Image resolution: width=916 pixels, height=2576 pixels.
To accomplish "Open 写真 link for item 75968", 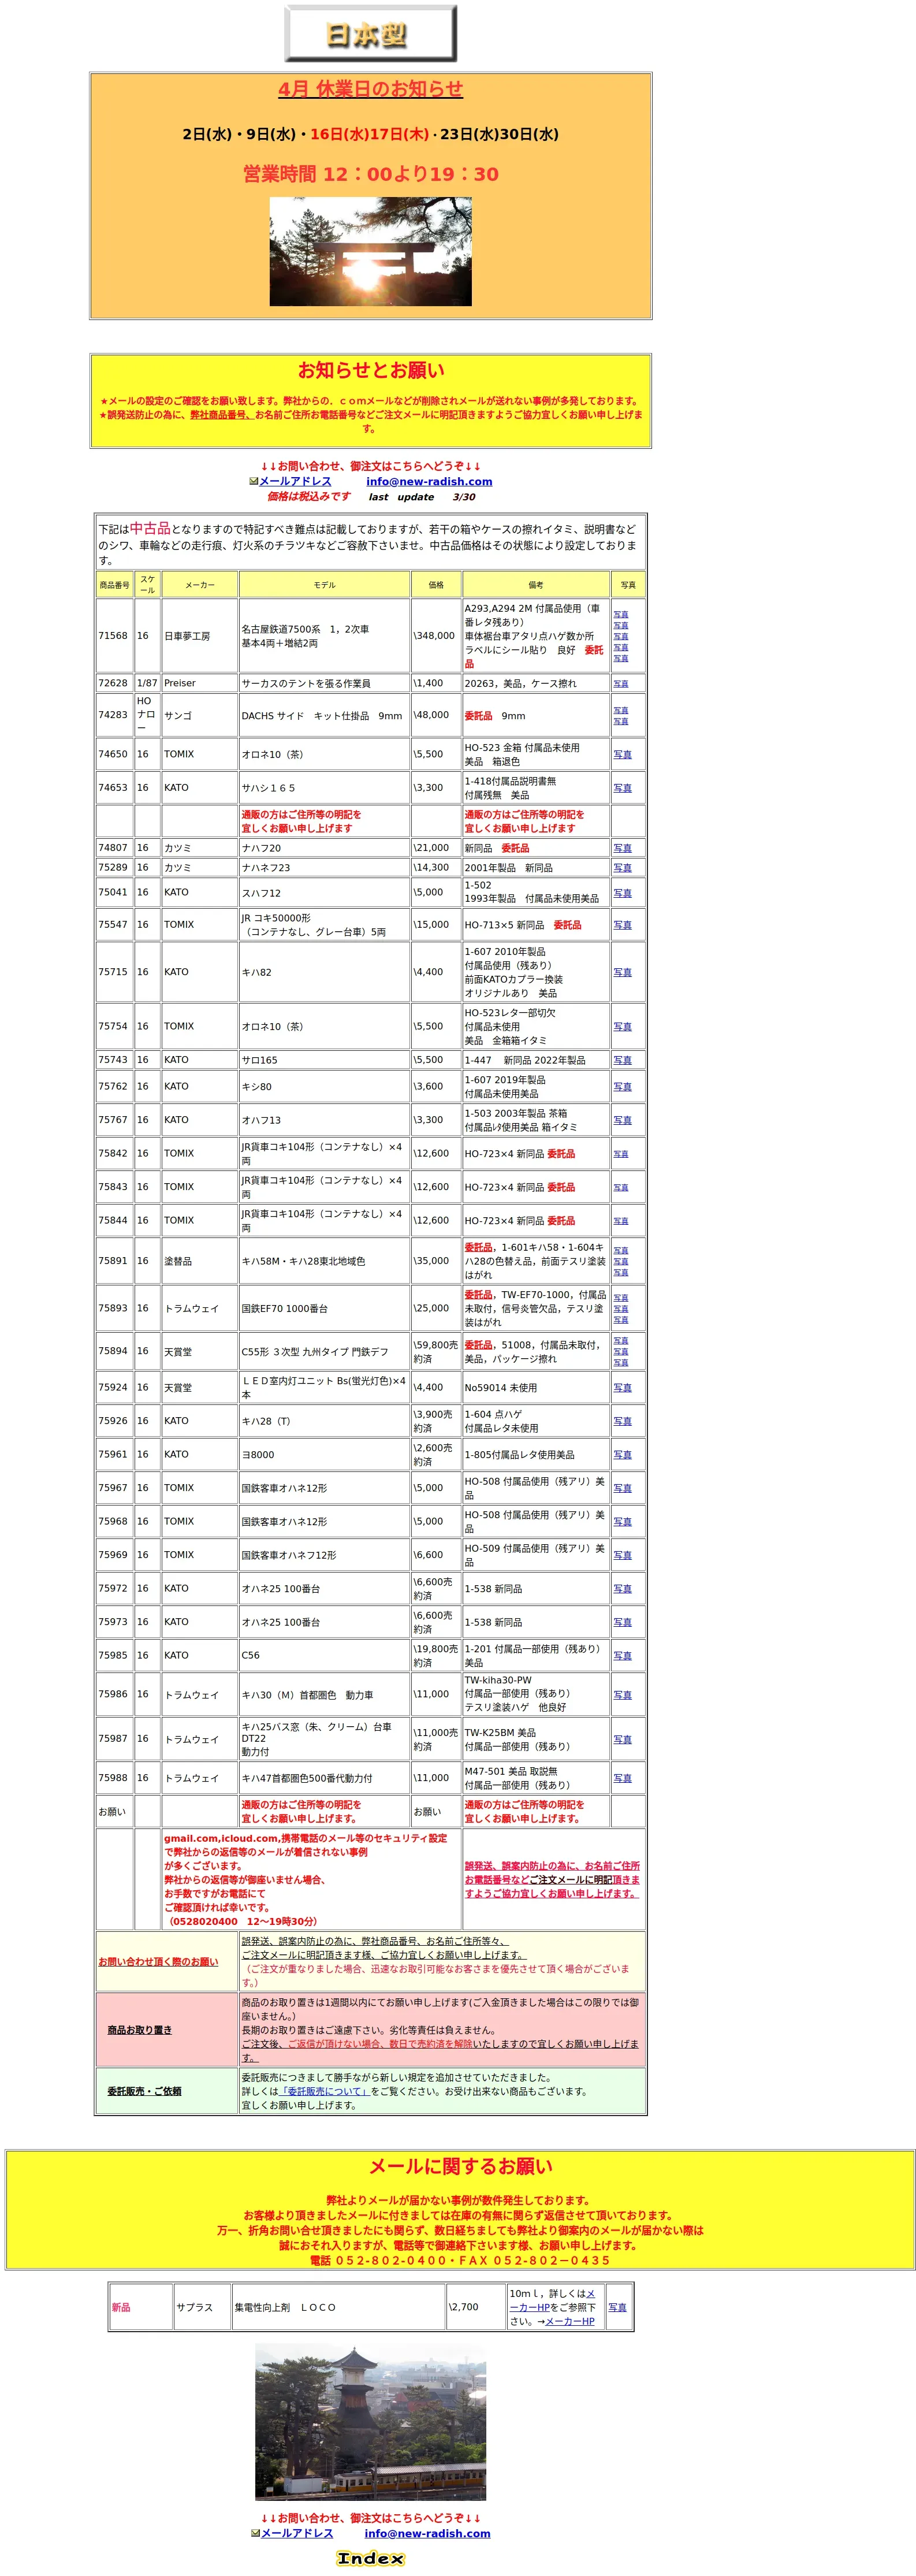I will (x=622, y=1522).
